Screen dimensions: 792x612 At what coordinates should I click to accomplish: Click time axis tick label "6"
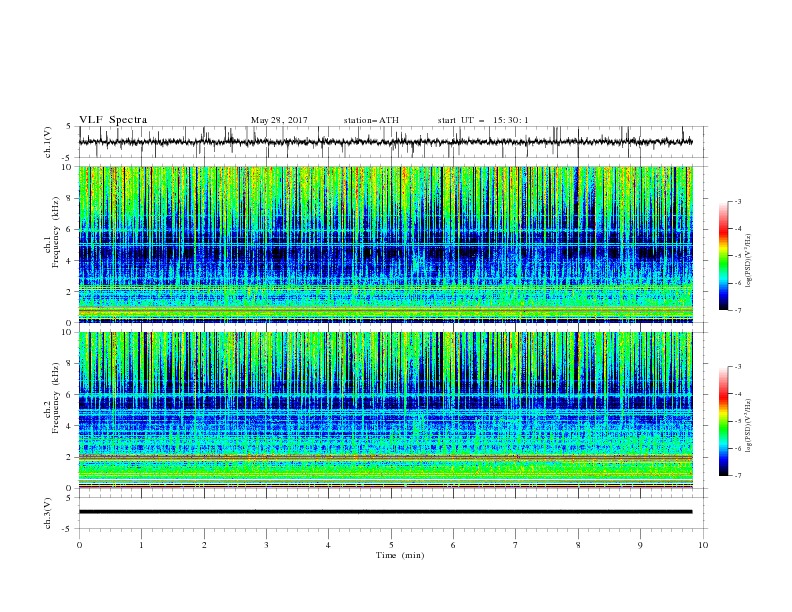point(453,545)
